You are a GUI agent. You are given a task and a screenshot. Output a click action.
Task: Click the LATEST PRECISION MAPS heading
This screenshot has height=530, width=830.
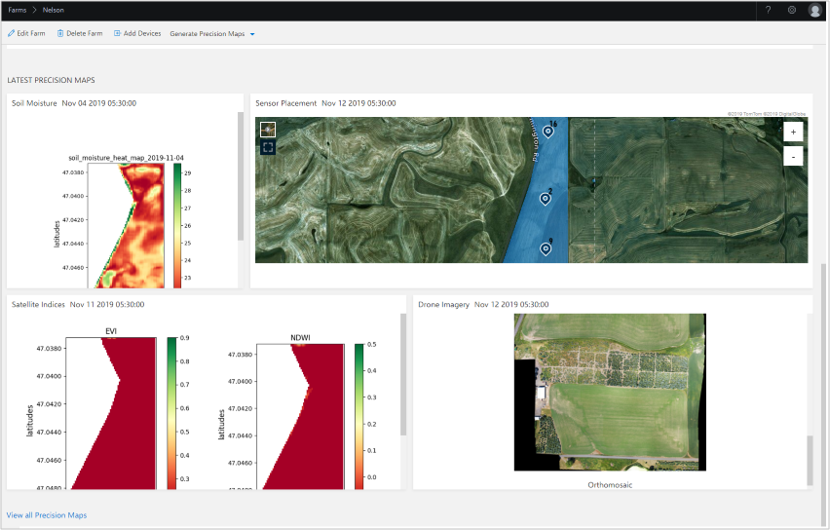(x=51, y=80)
